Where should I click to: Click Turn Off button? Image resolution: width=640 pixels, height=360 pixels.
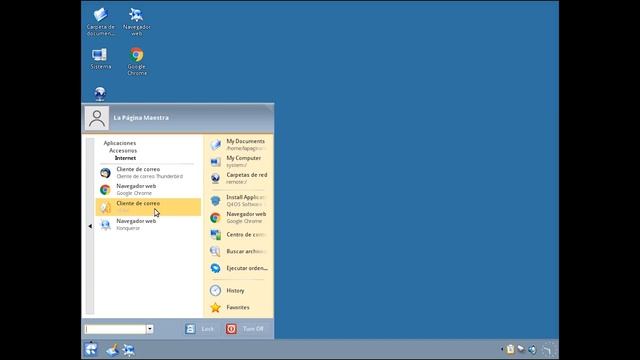coord(245,329)
